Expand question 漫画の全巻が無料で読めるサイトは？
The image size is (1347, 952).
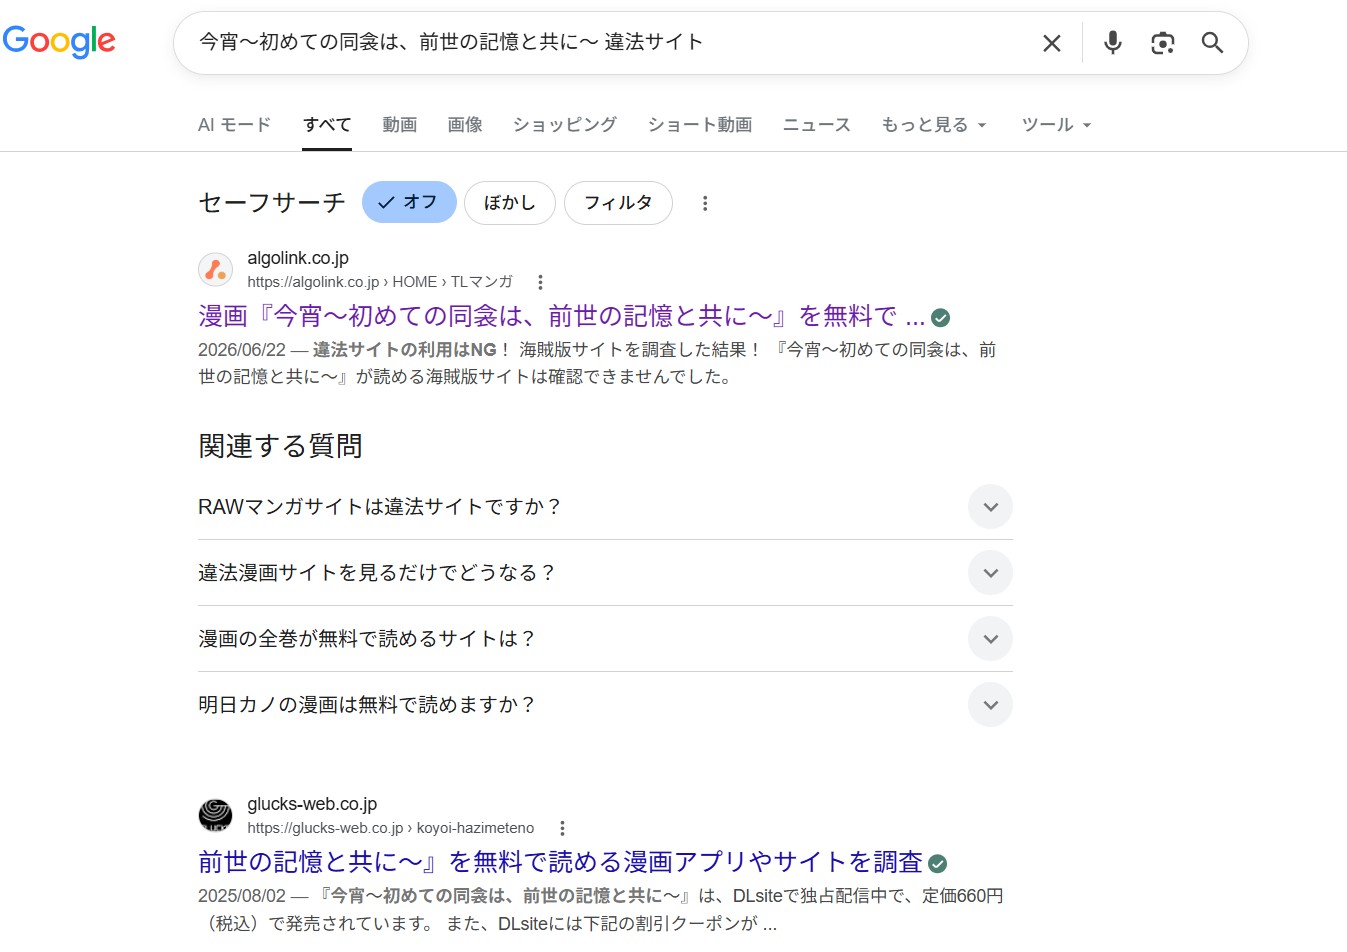click(605, 639)
